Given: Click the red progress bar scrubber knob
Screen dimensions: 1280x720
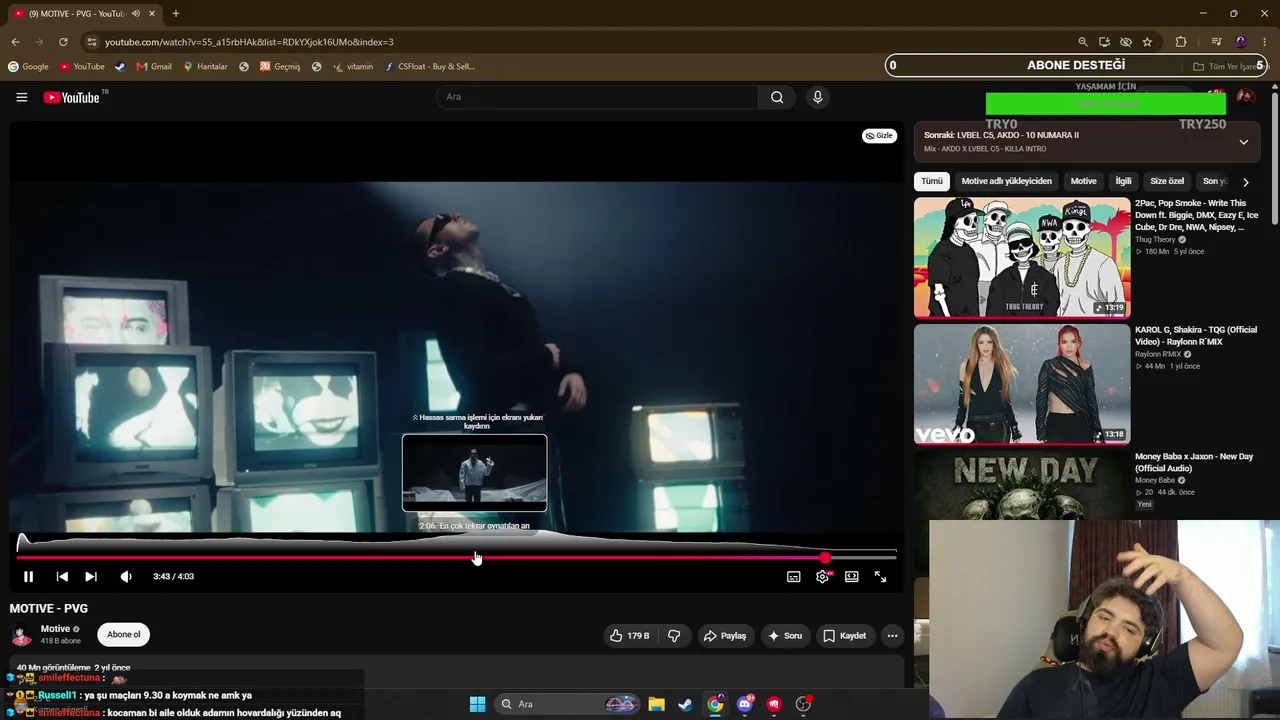Looking at the screenshot, I should [x=825, y=558].
